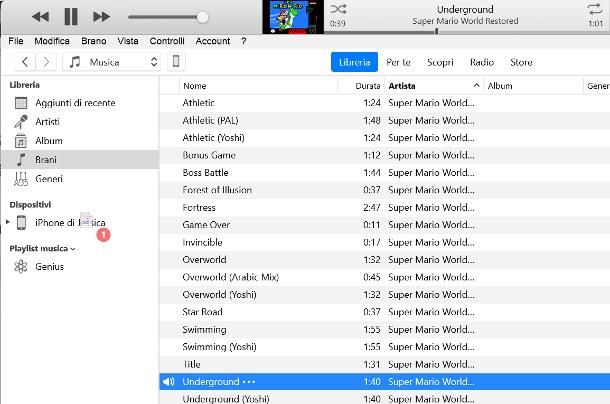This screenshot has width=610, height=404.
Task: Switch to the Libreria tab
Action: click(354, 62)
